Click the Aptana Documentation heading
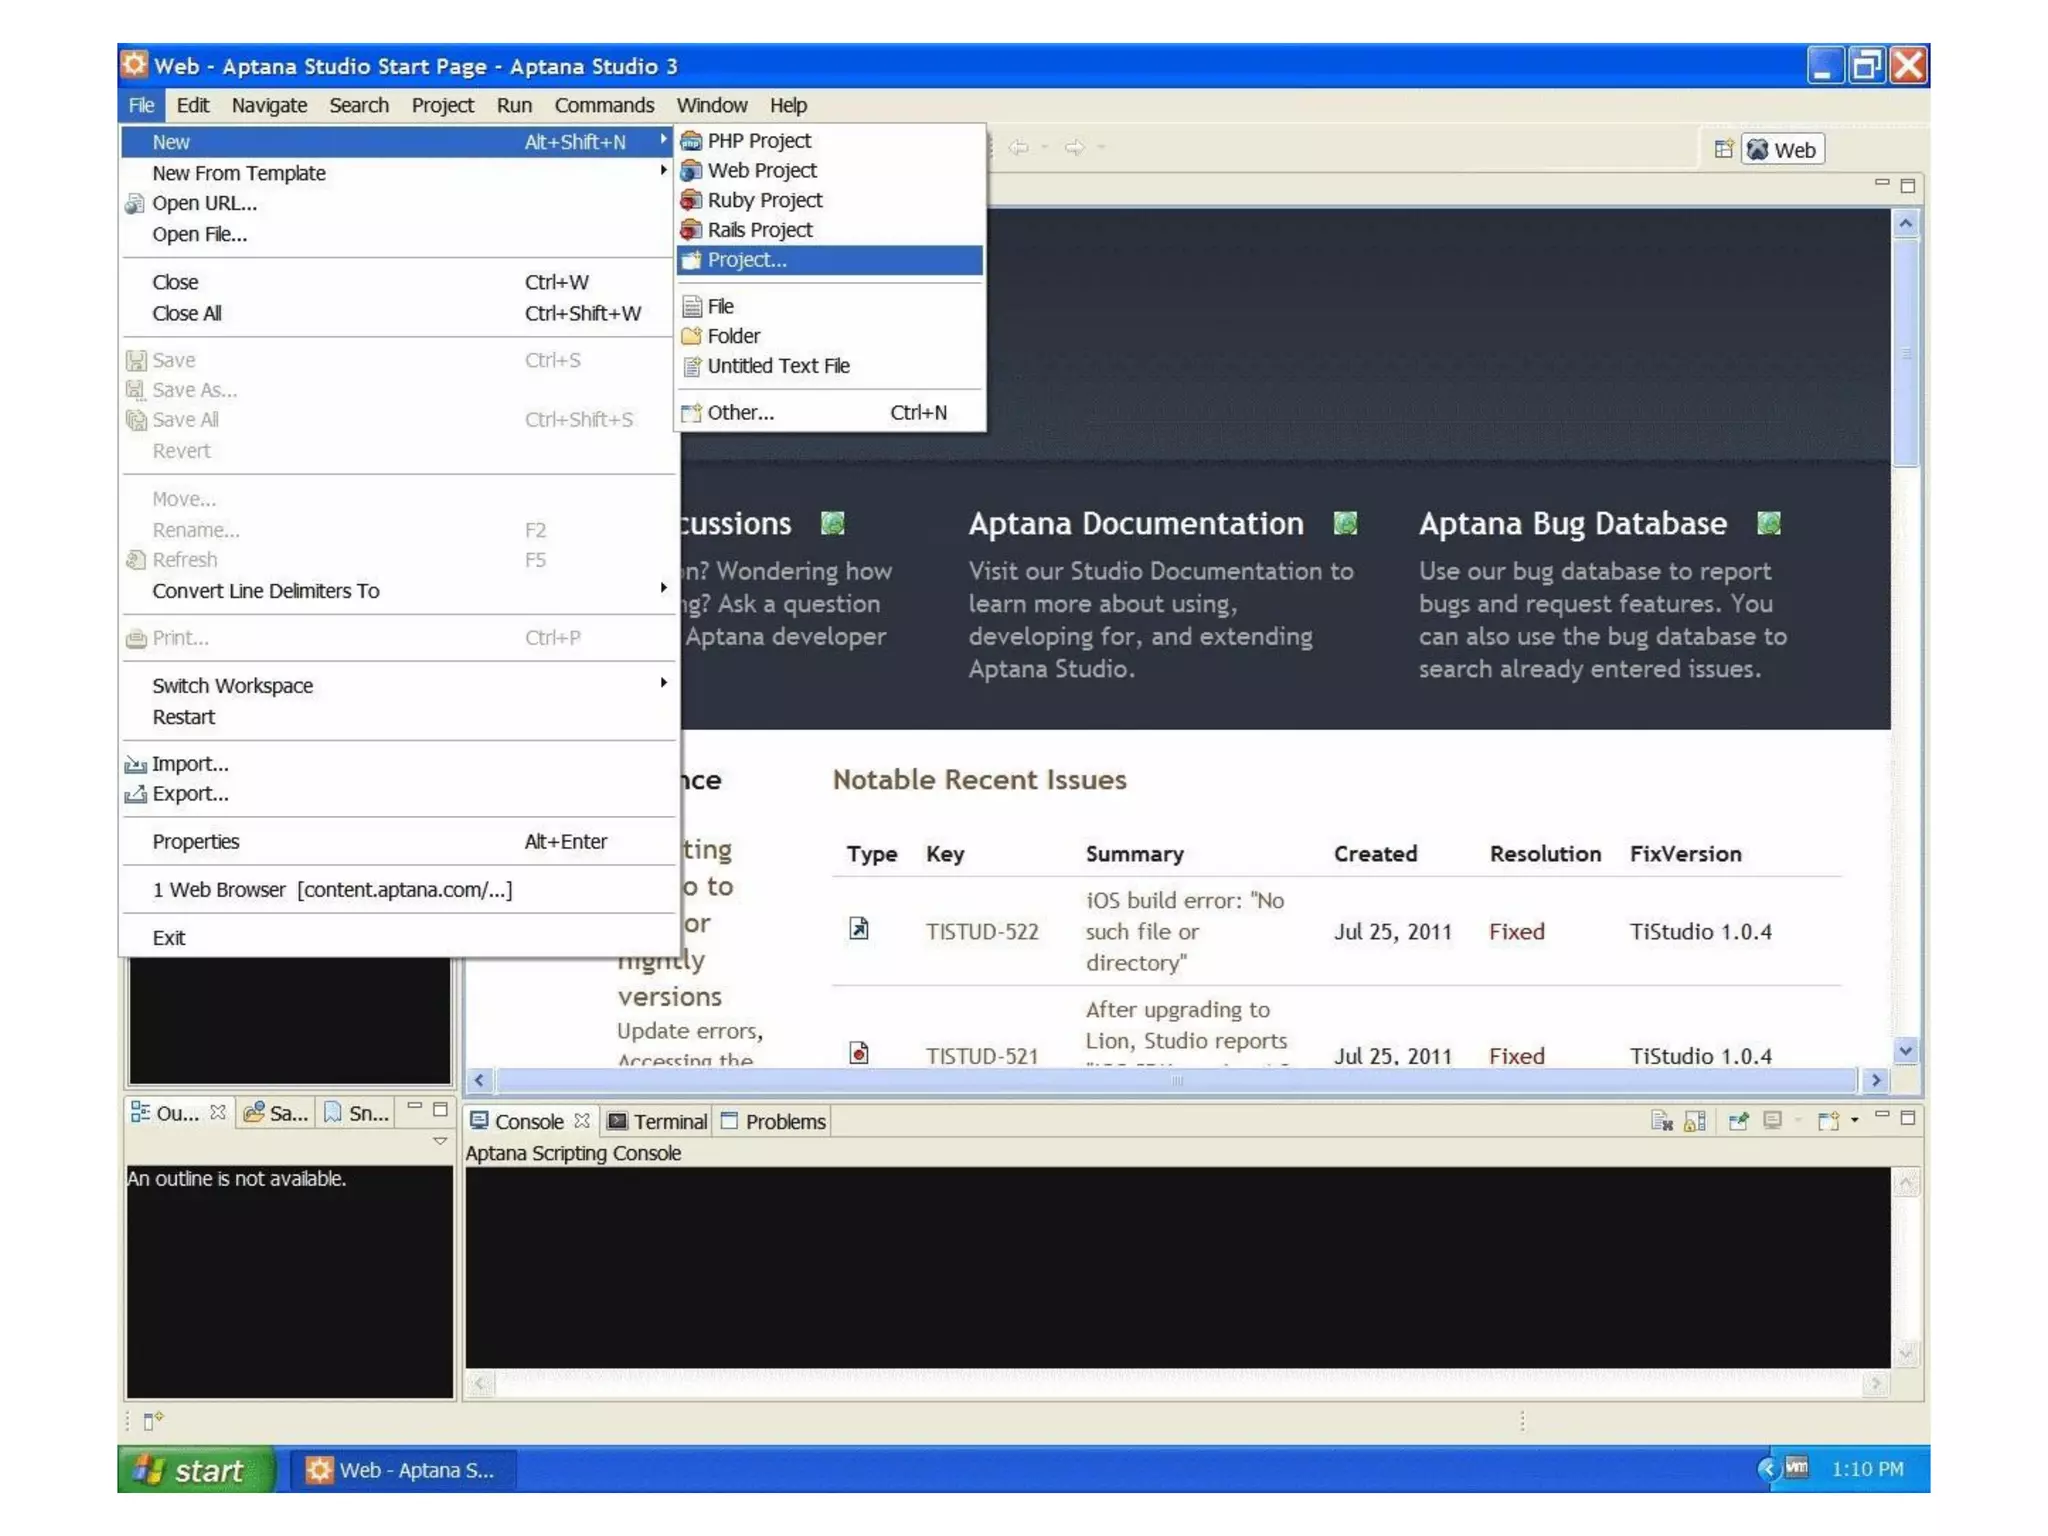The width and height of the screenshot is (2048, 1536). (x=1135, y=523)
